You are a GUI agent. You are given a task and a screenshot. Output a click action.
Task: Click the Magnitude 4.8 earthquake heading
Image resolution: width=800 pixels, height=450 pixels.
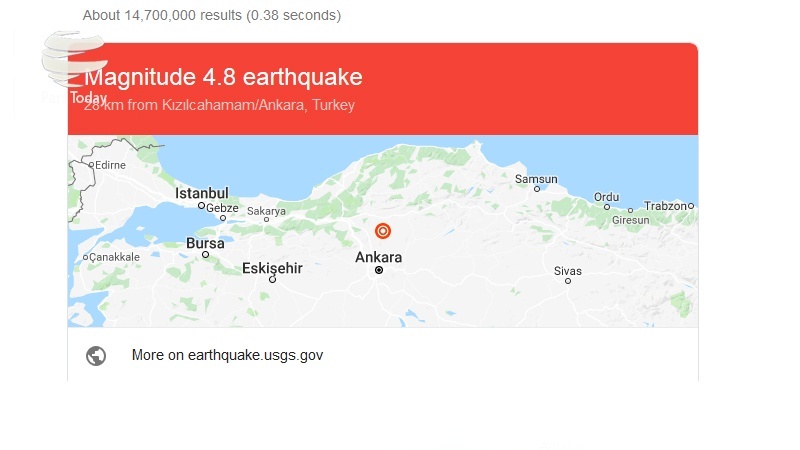click(223, 77)
